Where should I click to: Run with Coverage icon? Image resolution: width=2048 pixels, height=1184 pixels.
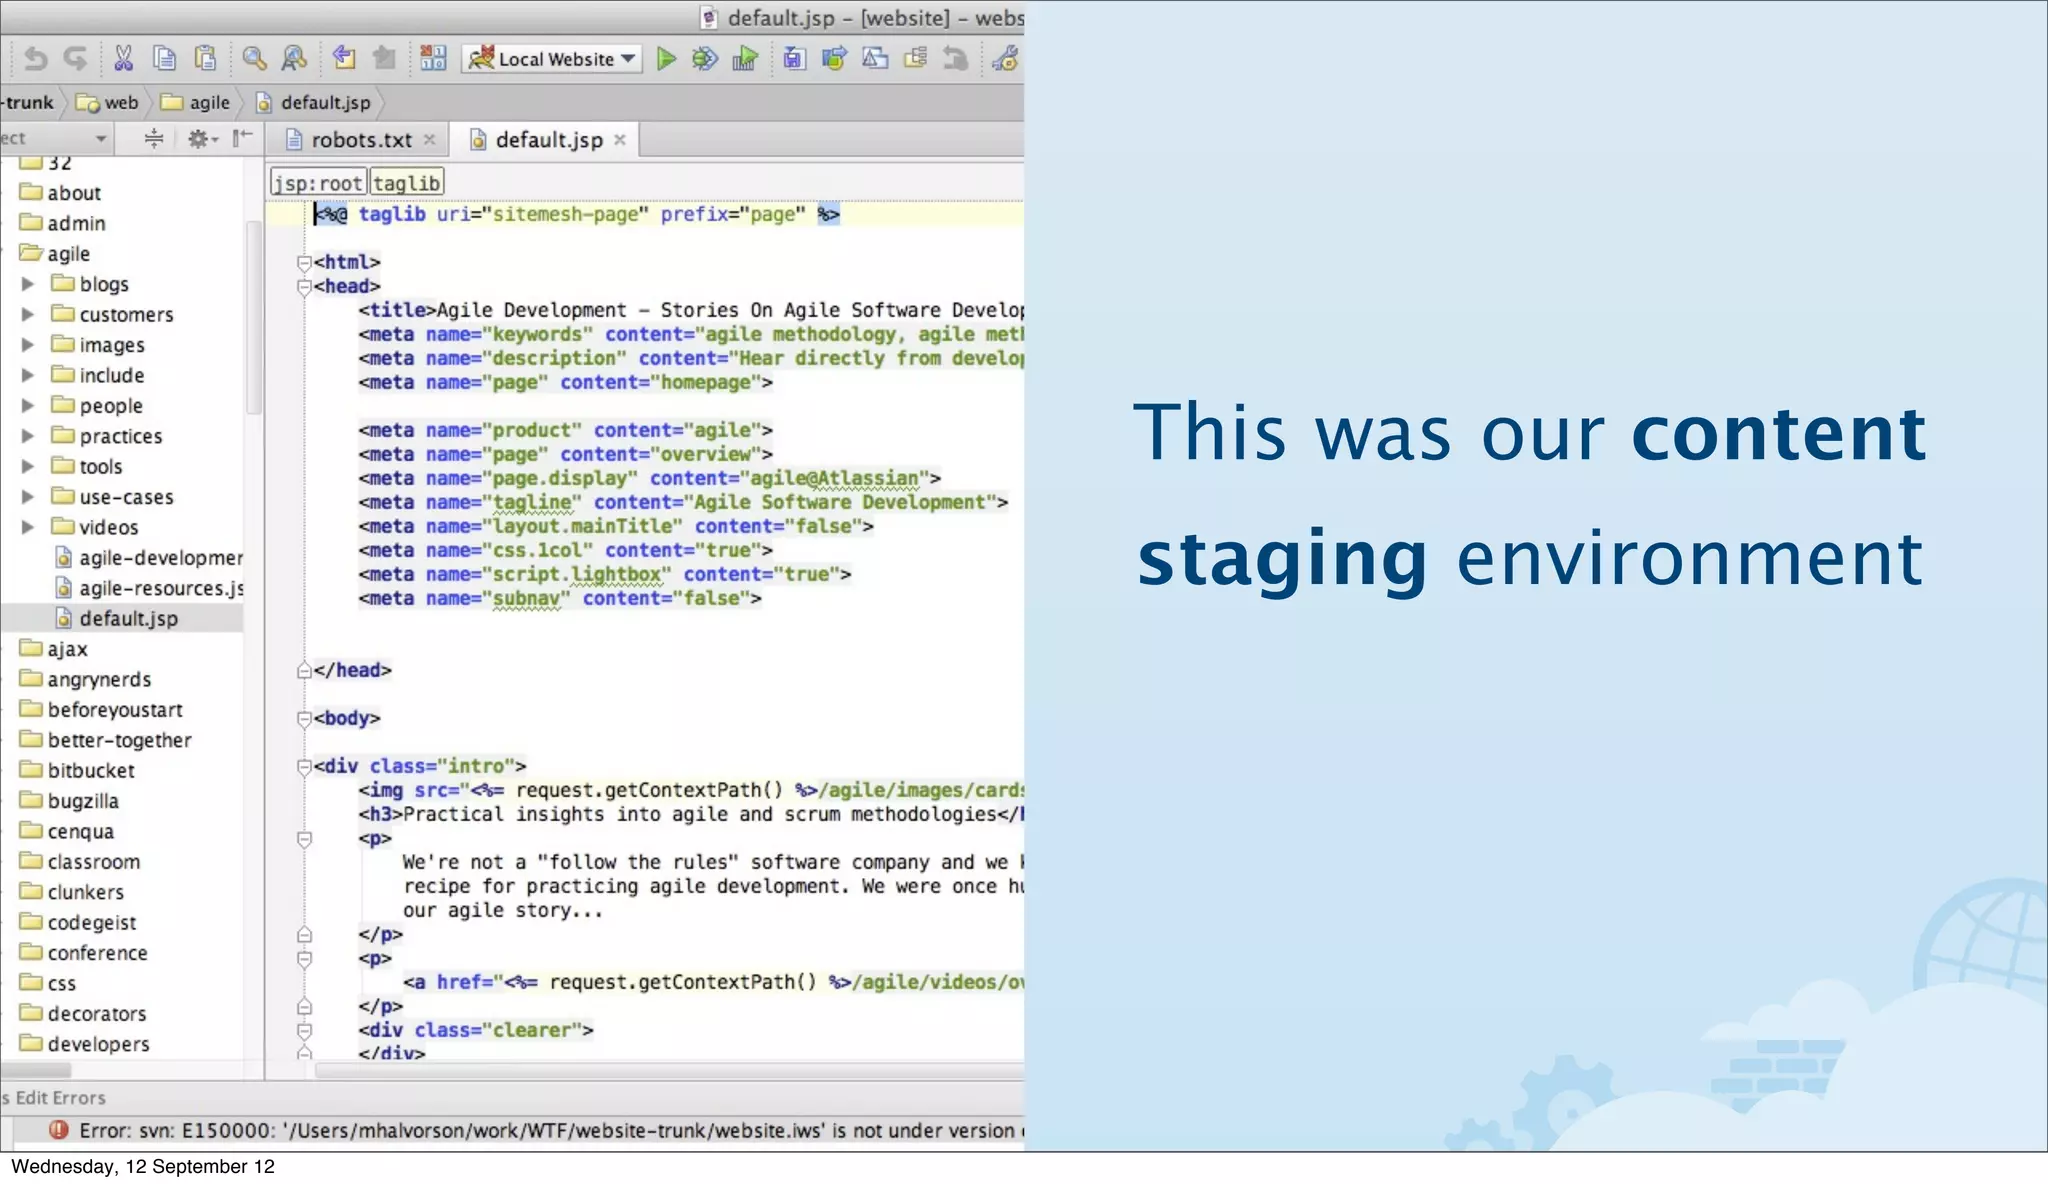pyautogui.click(x=745, y=59)
